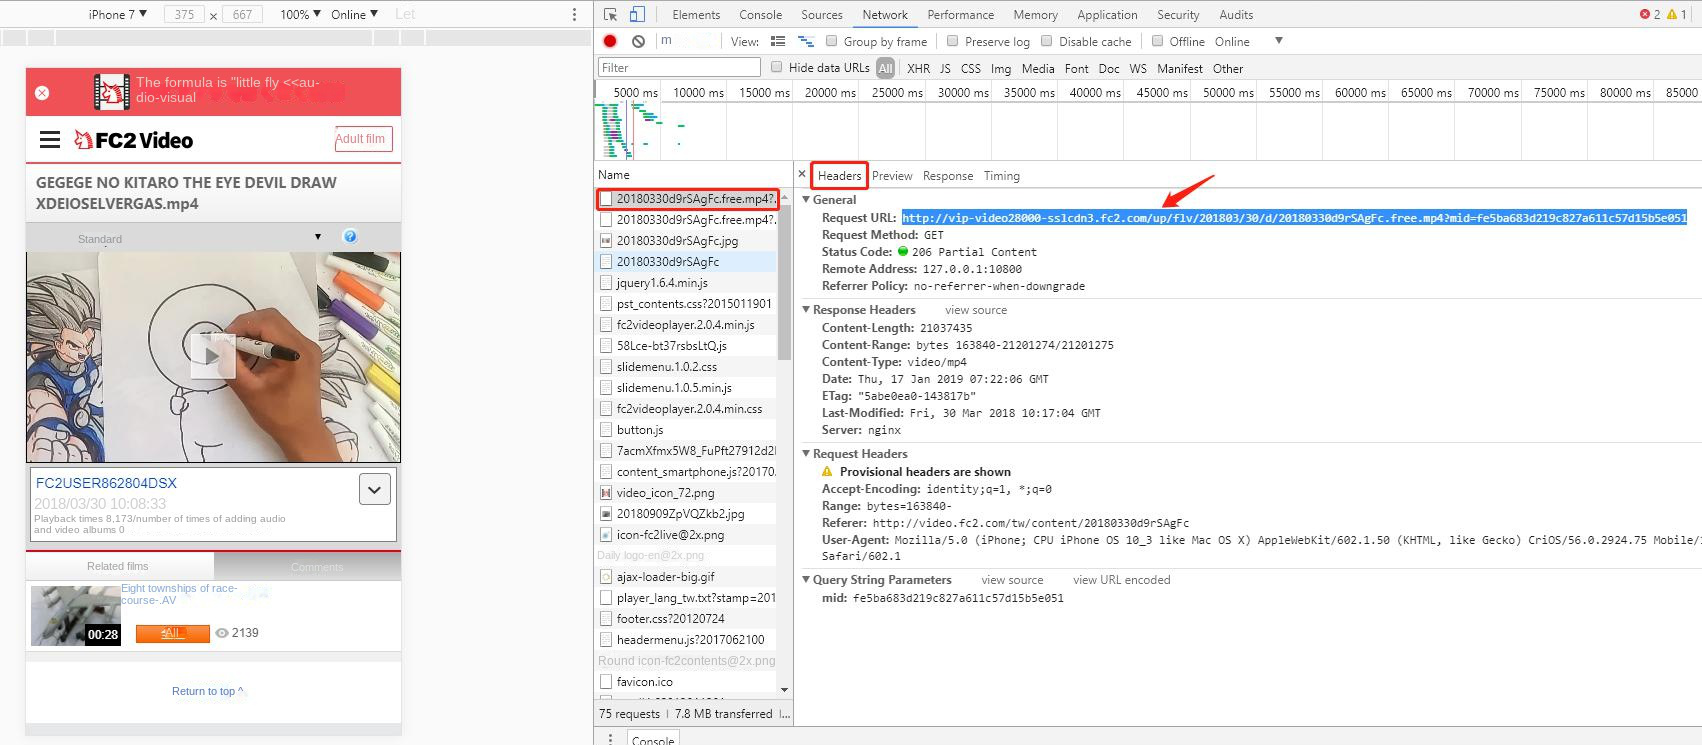Click Return to top link
Screen dimensions: 1702x745
[x=207, y=691]
